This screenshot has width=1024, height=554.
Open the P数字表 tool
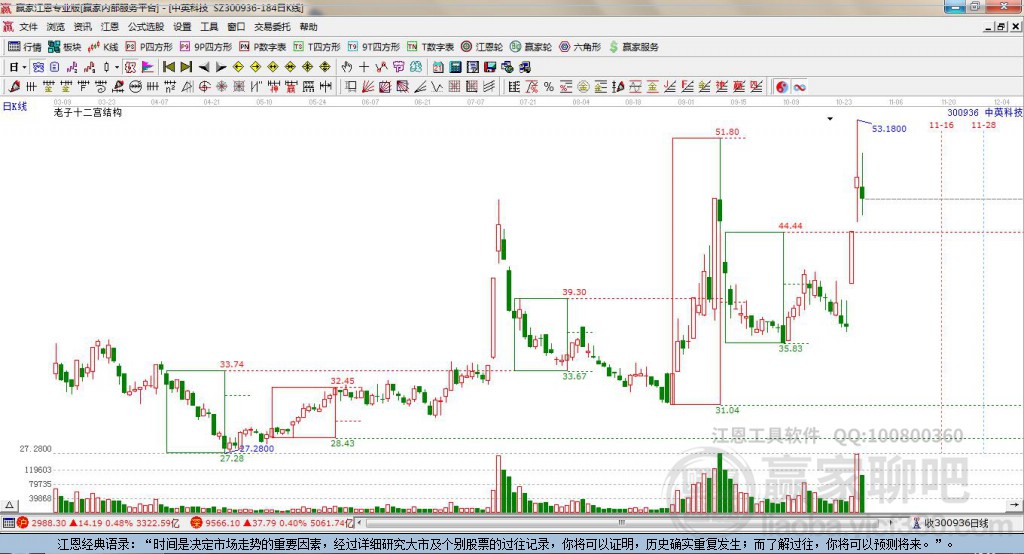click(263, 47)
